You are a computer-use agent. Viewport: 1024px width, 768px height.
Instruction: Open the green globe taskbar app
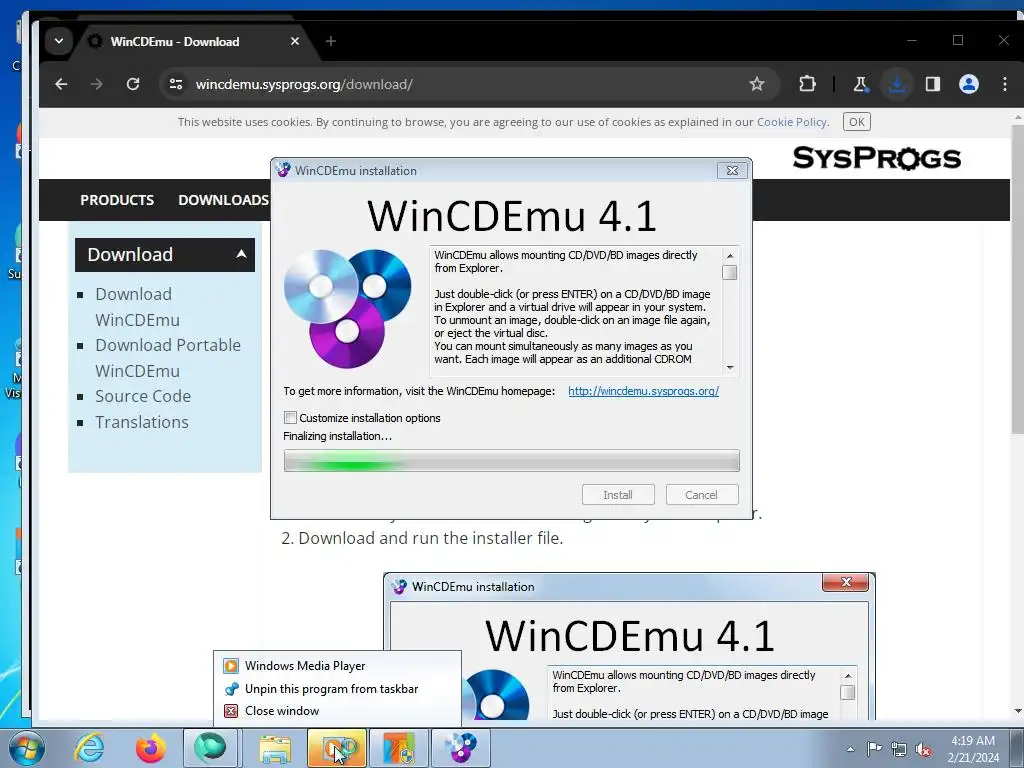(210, 748)
